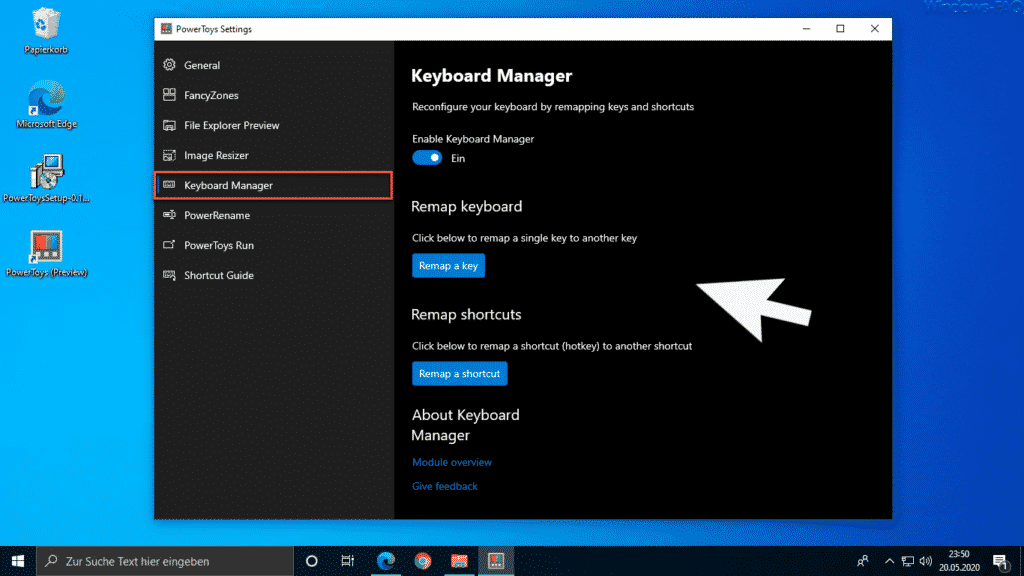The height and width of the screenshot is (576, 1024).
Task: Minimize the PowerToys Settings window
Action: pos(807,29)
